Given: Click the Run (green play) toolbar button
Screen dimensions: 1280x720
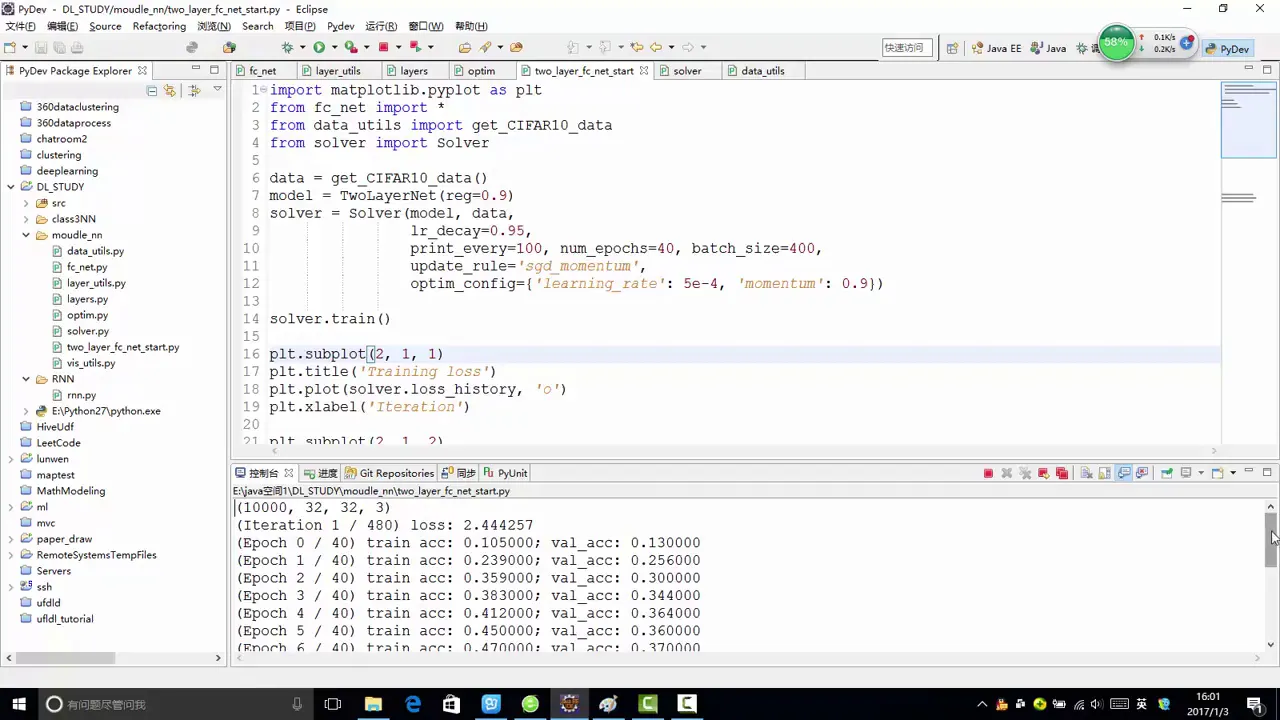Looking at the screenshot, I should (319, 47).
